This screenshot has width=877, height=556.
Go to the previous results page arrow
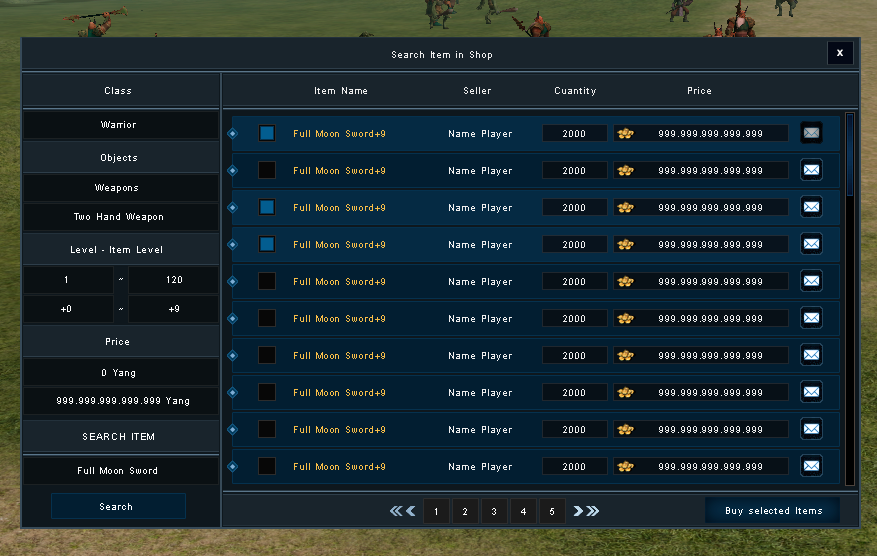(411, 511)
